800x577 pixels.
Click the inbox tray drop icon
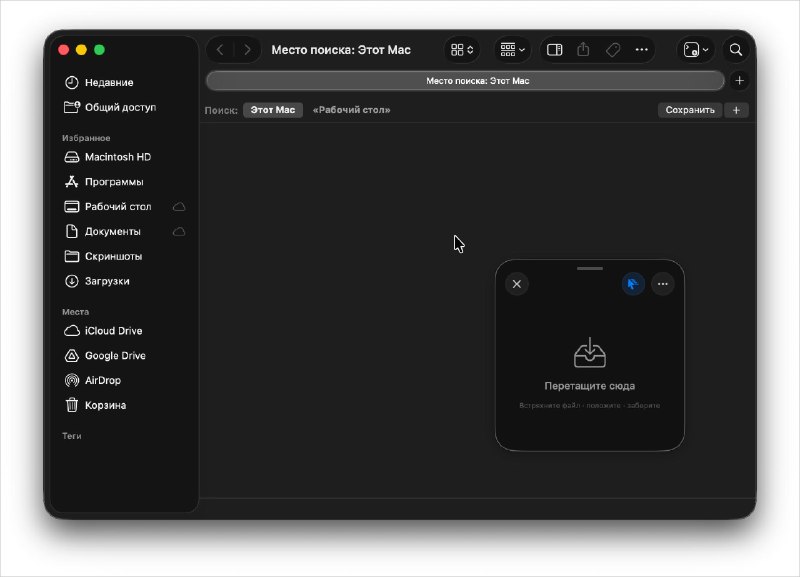pyautogui.click(x=590, y=353)
